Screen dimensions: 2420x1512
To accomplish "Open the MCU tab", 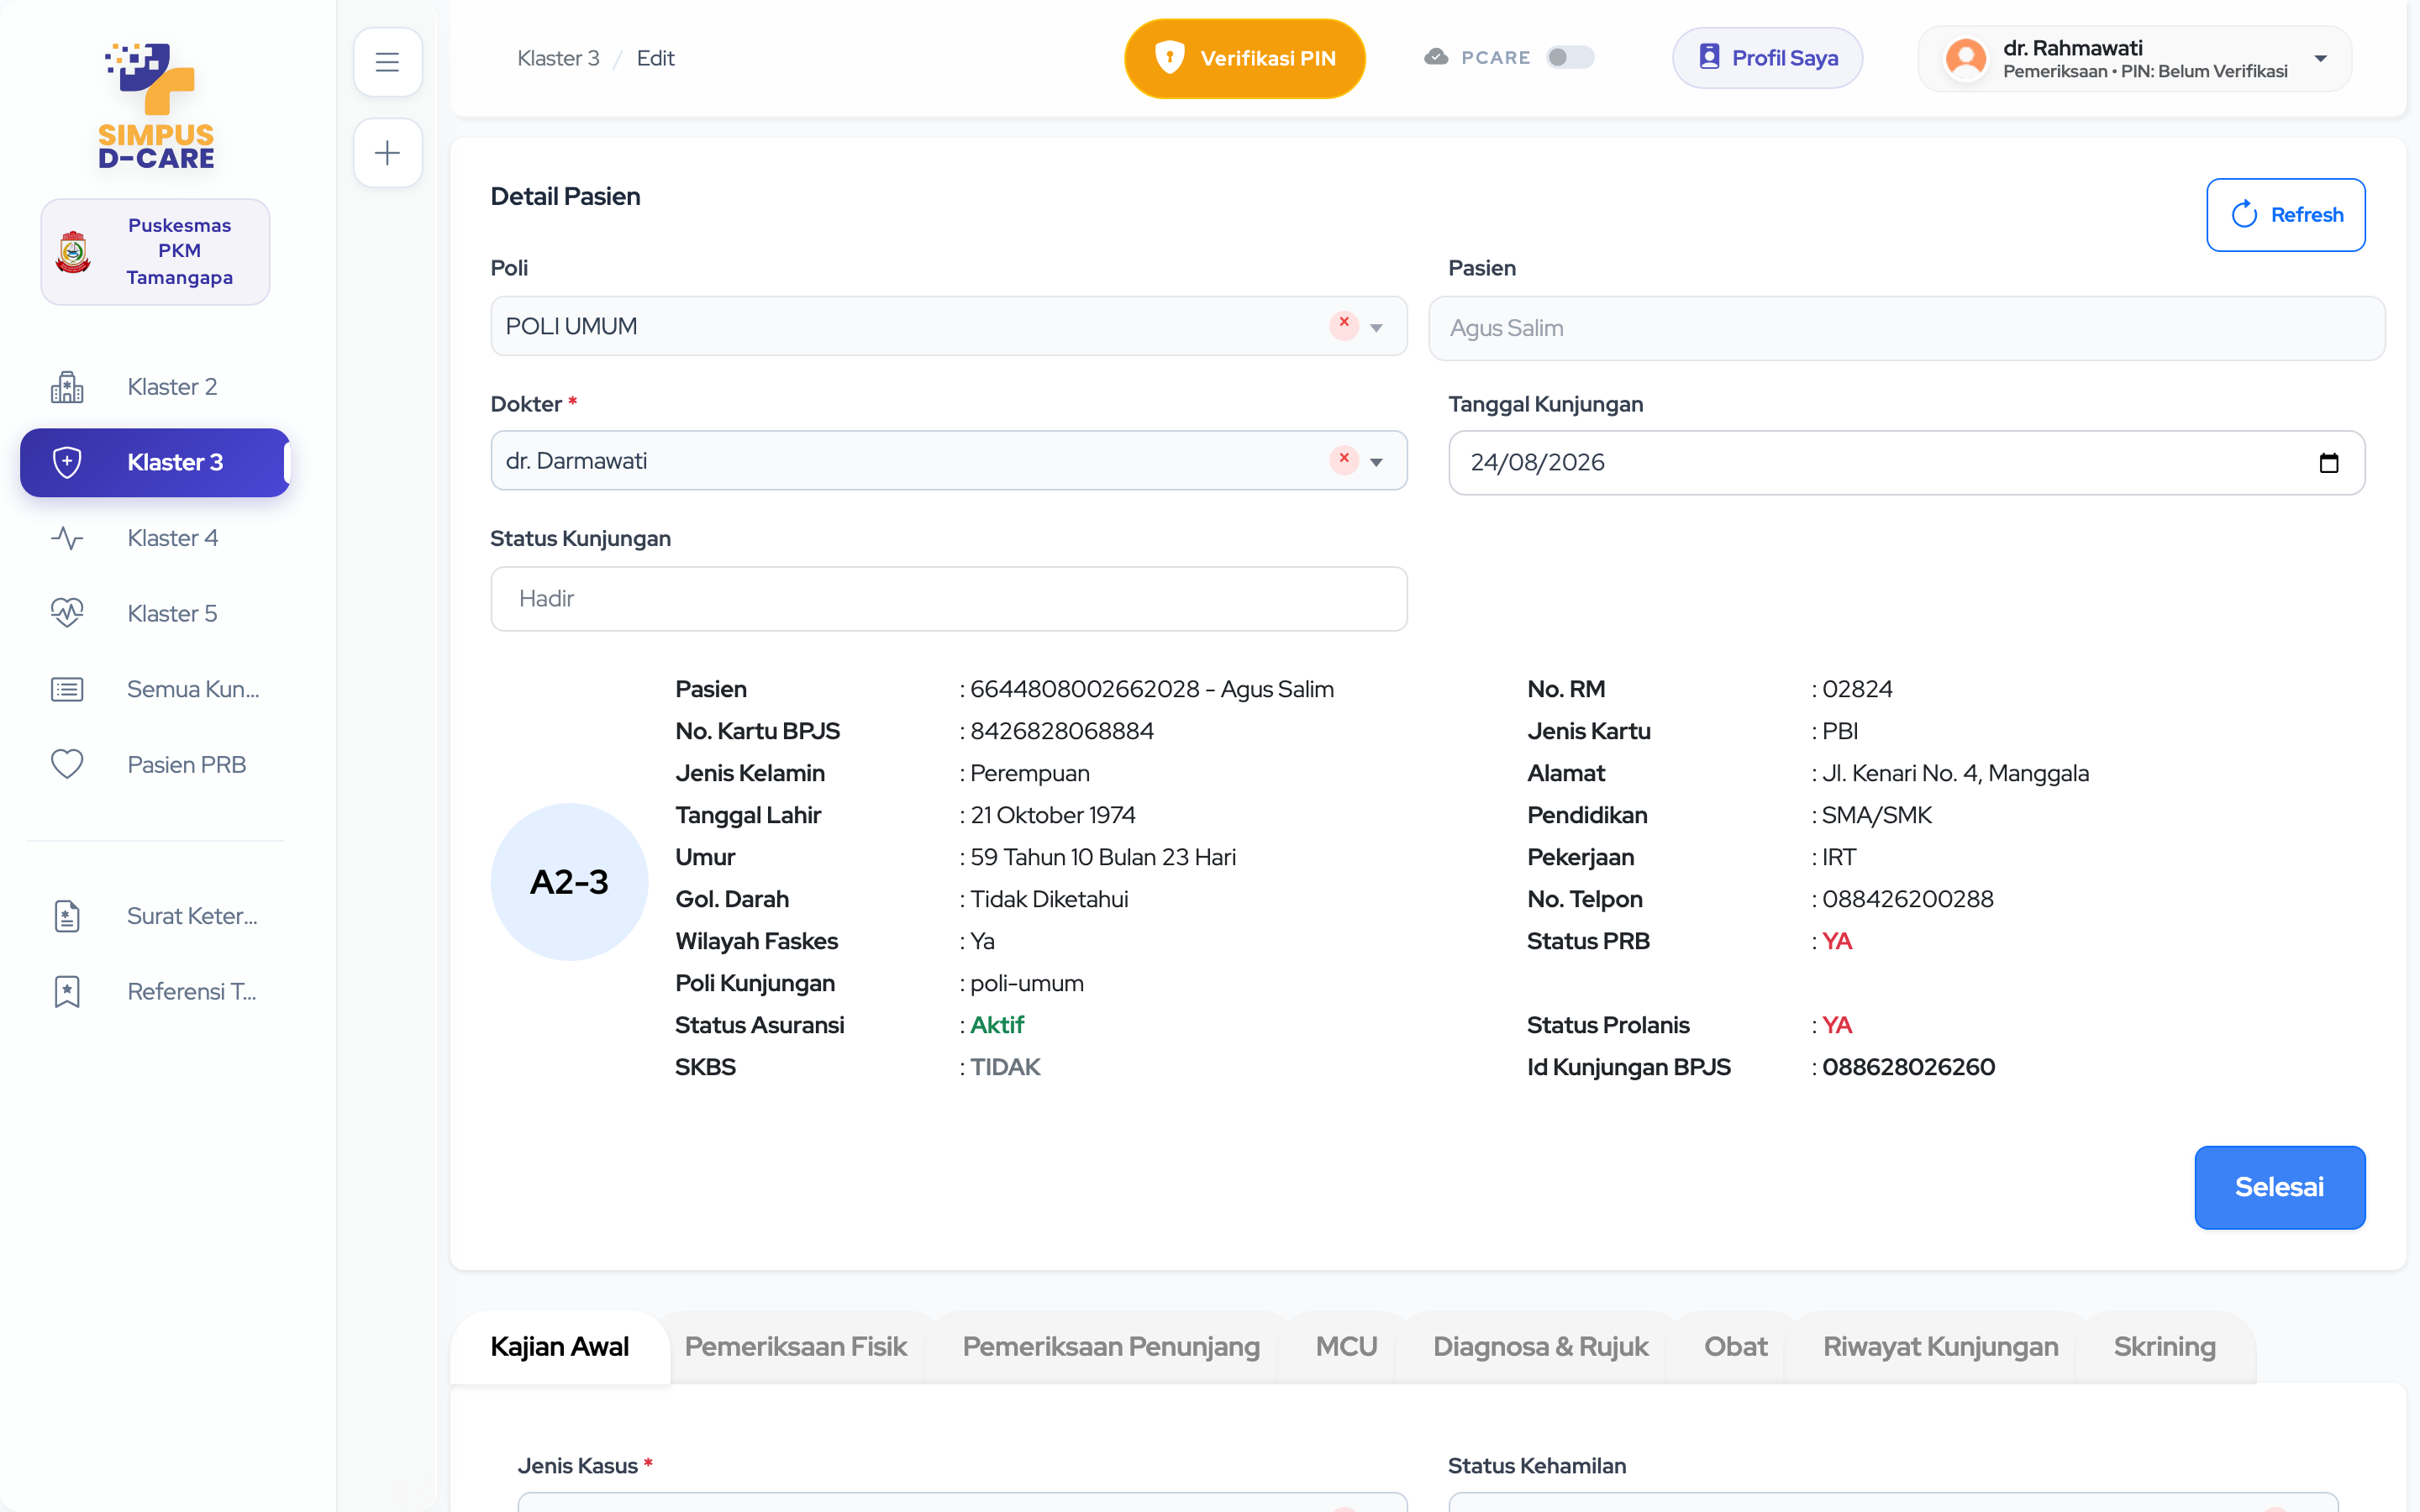I will point(1346,1347).
